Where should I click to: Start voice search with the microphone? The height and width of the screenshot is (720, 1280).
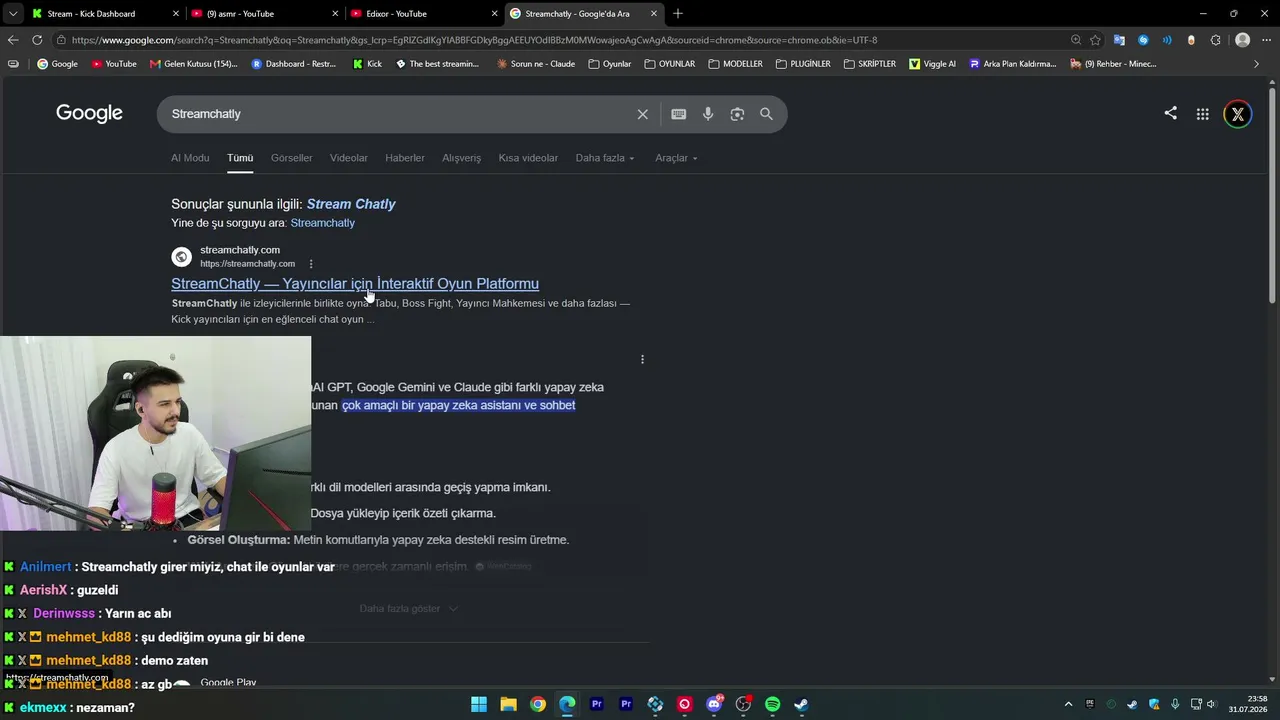coord(708,114)
